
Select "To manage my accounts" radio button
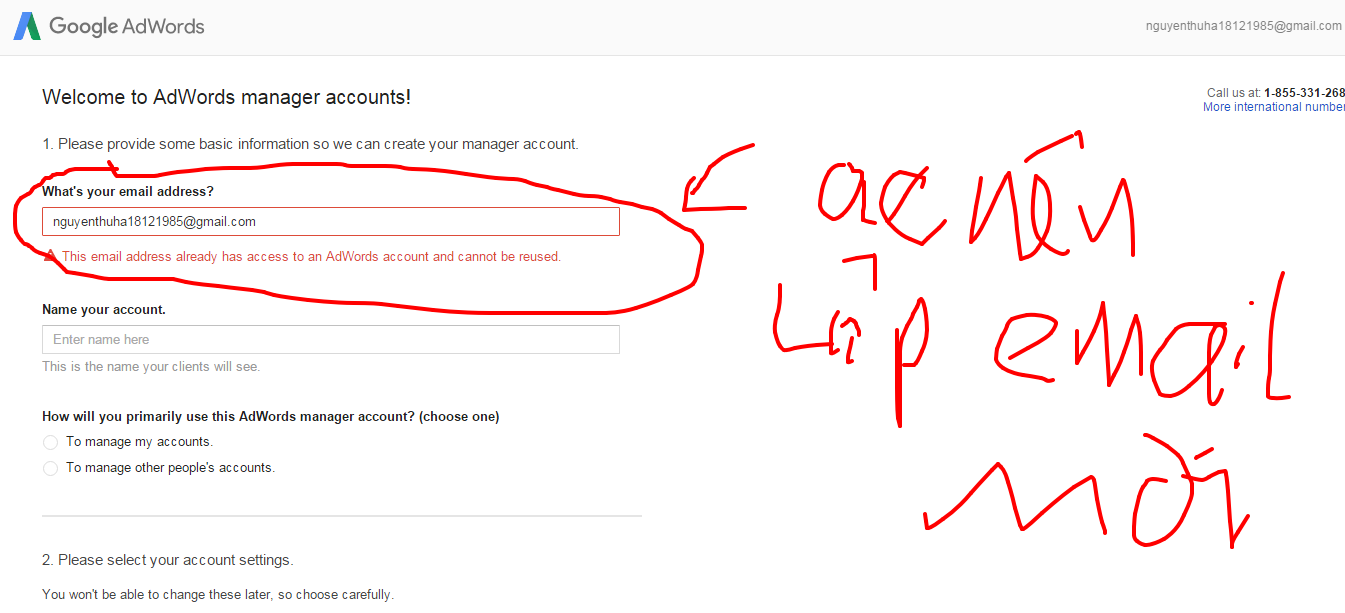(51, 442)
